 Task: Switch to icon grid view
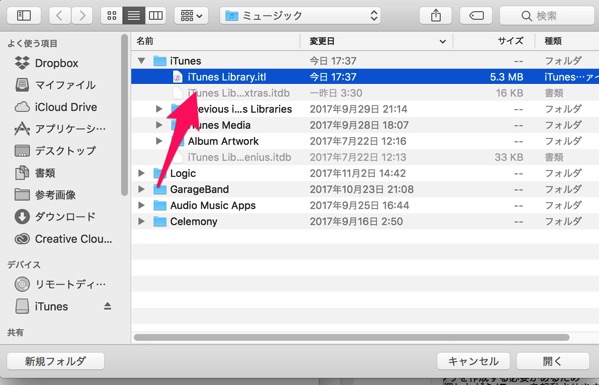112,16
